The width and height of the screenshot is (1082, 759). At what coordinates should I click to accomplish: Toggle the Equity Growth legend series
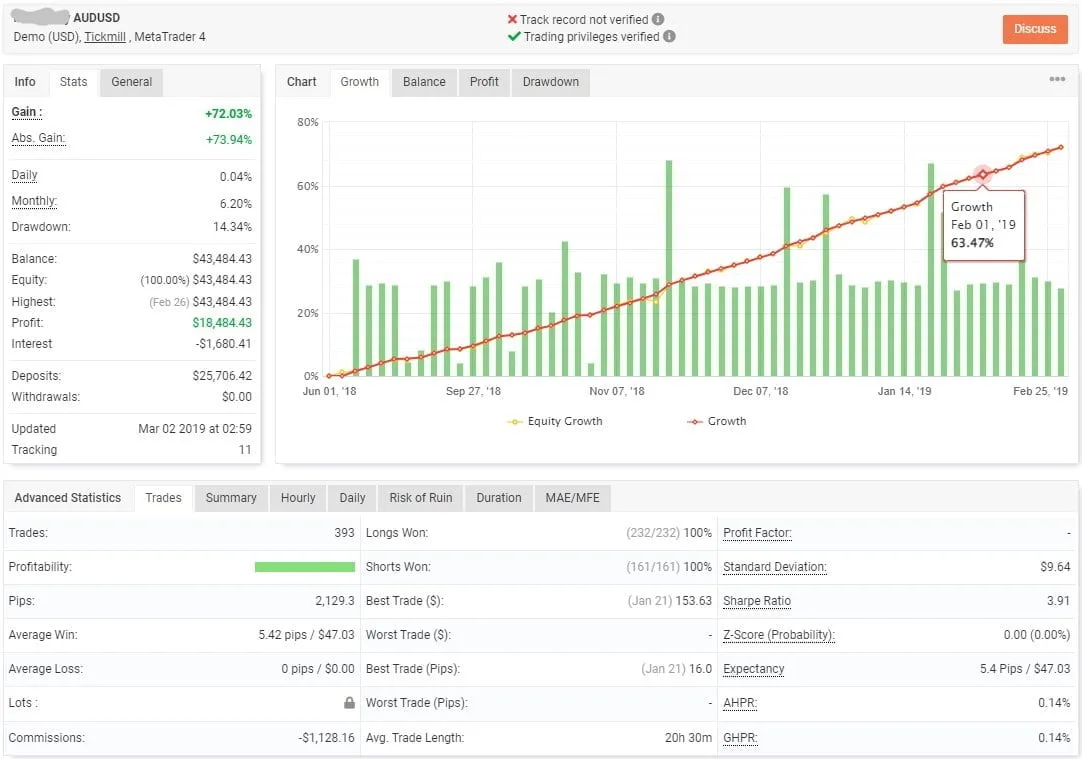coord(555,421)
